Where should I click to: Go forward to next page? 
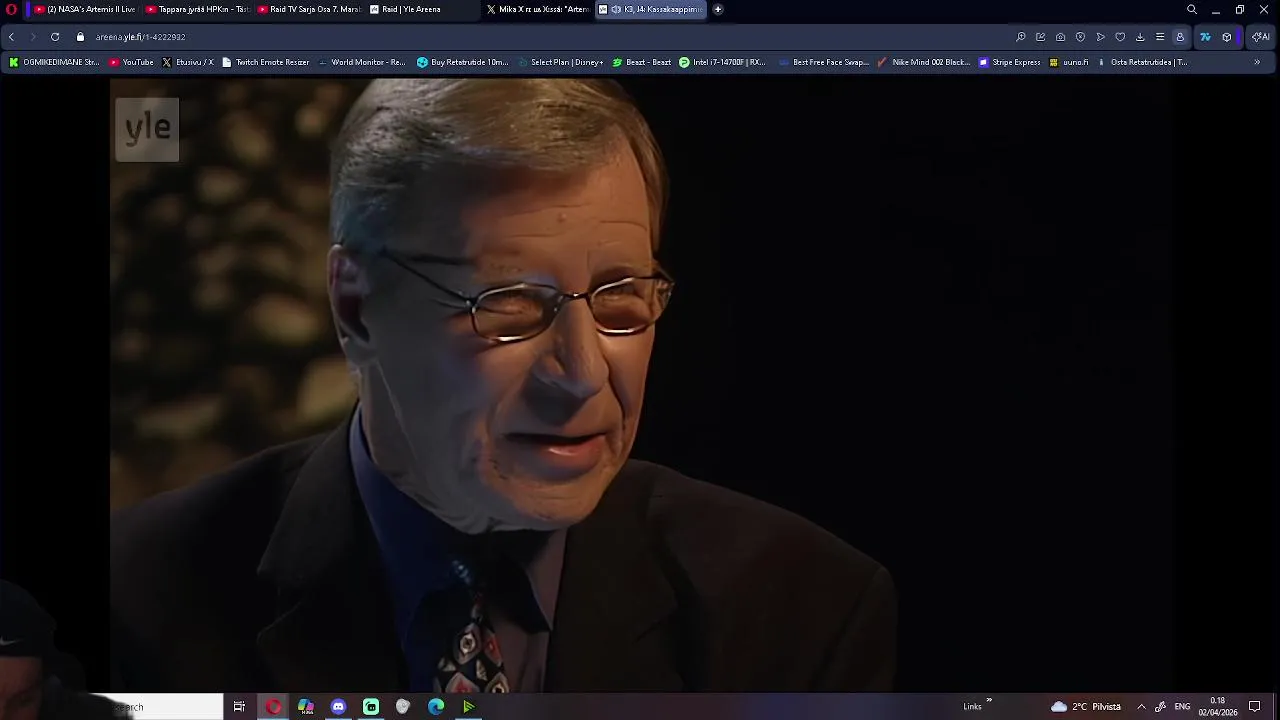33,37
